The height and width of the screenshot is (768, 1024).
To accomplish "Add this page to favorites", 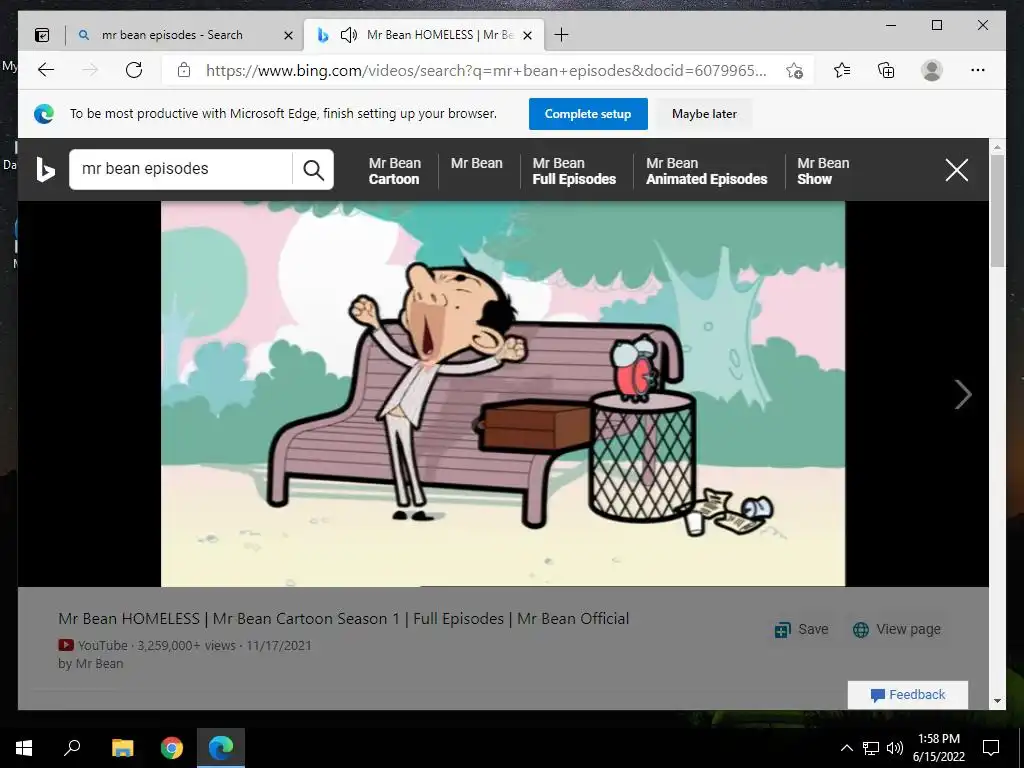I will [794, 71].
